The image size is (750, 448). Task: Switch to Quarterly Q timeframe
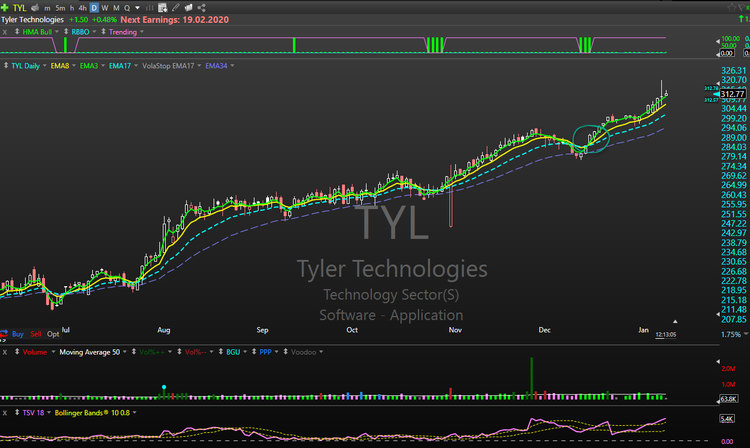(127, 8)
